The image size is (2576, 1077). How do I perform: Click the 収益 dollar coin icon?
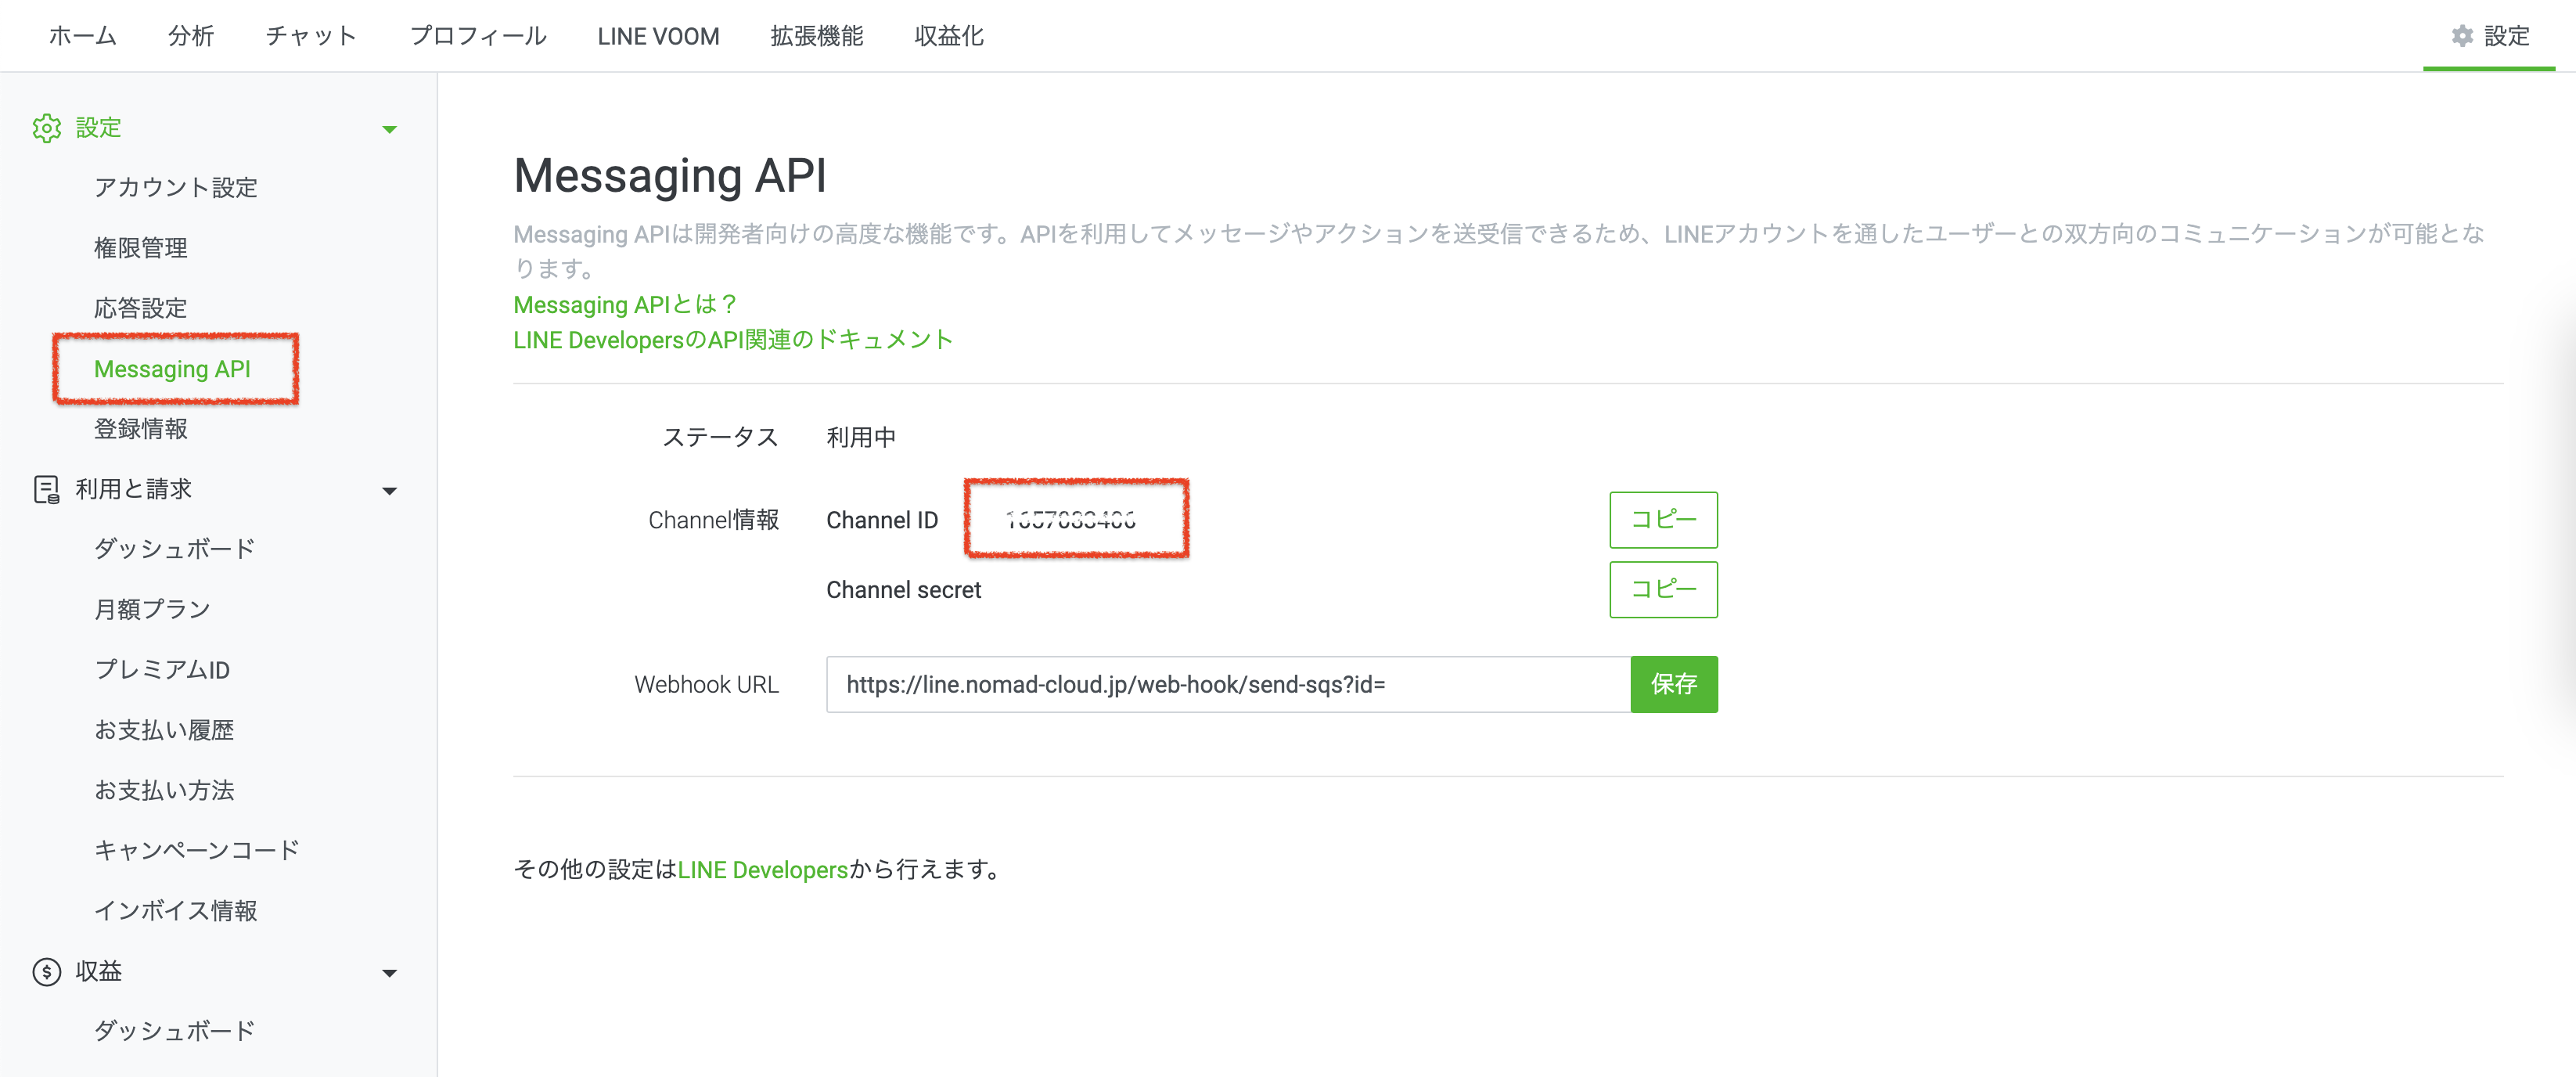tap(47, 971)
